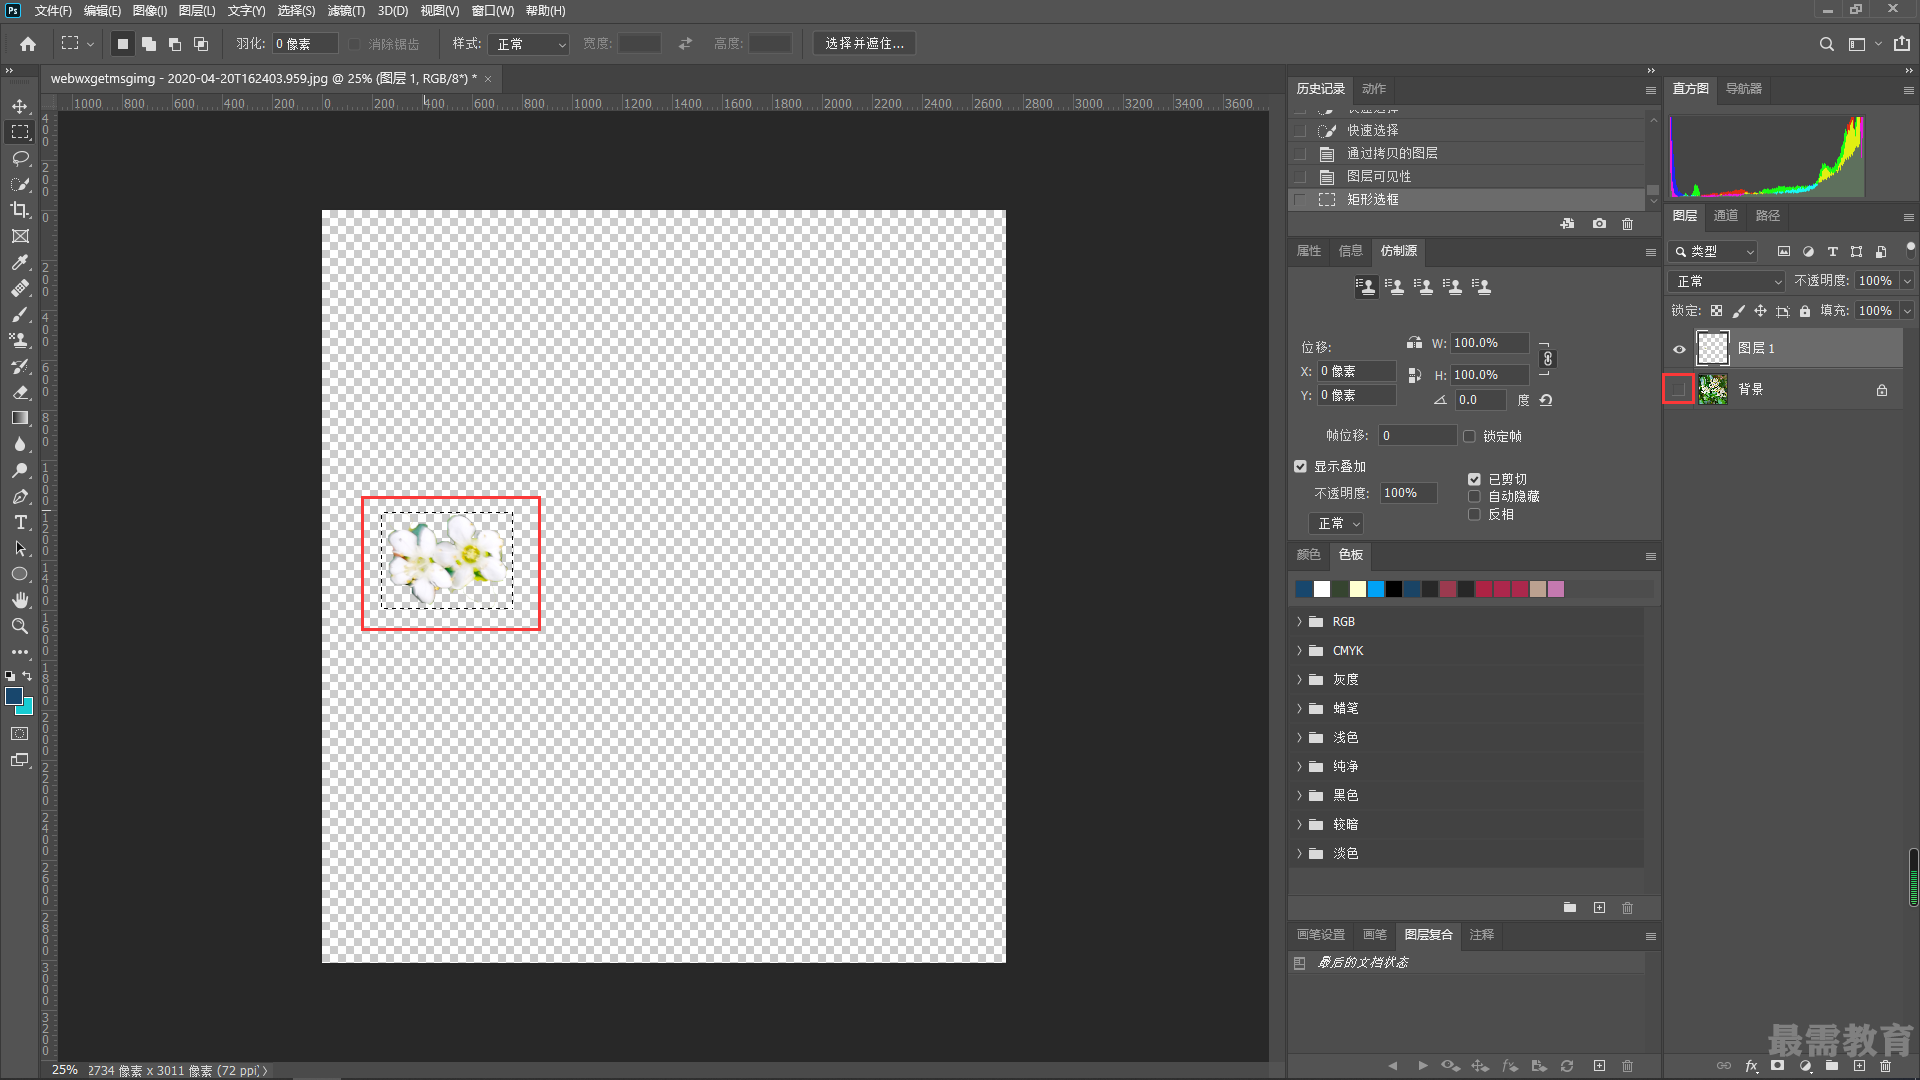Image resolution: width=1920 pixels, height=1080 pixels.
Task: Toggle the 已剪切 checkbox
Action: 1474,479
